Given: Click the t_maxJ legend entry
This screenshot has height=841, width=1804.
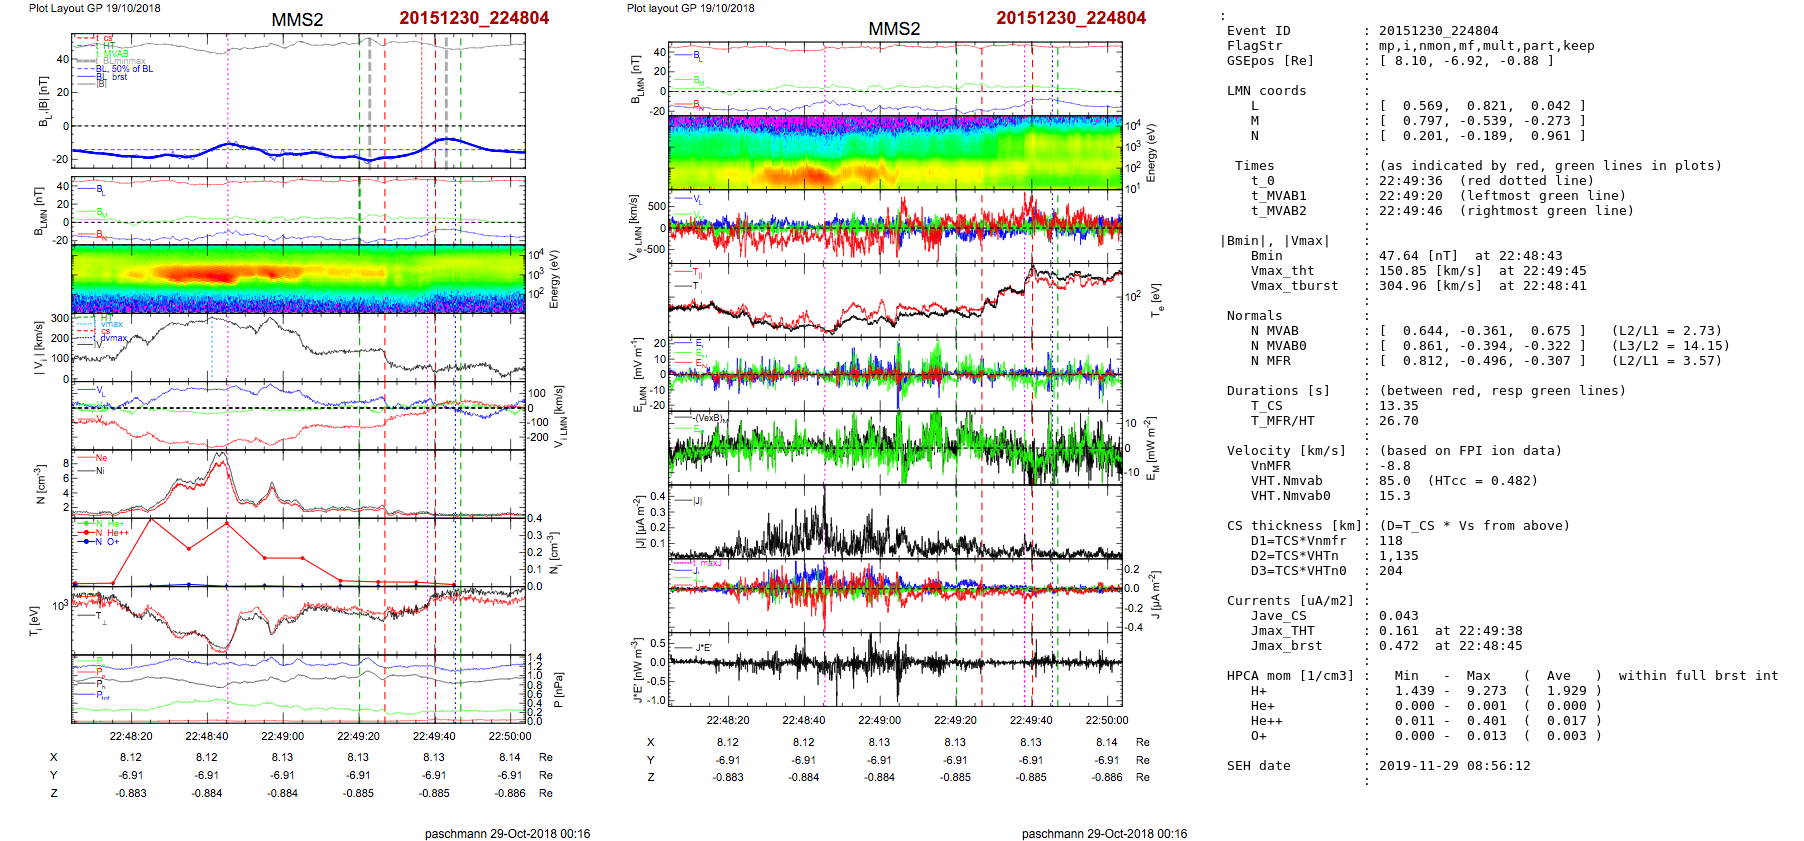Looking at the screenshot, I should [x=706, y=563].
